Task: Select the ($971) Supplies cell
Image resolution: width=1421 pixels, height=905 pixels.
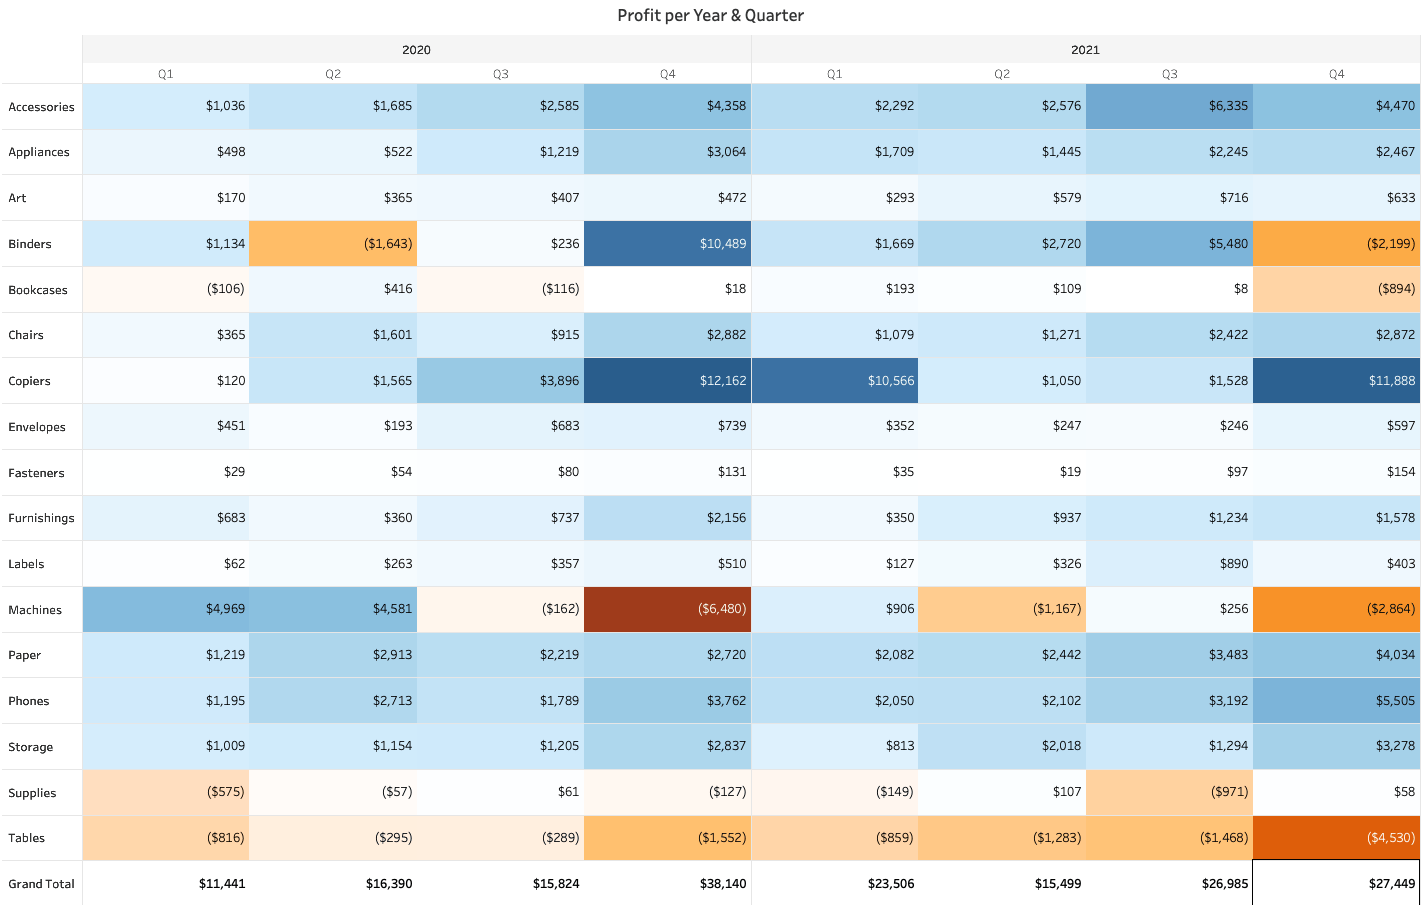Action: pyautogui.click(x=1169, y=792)
